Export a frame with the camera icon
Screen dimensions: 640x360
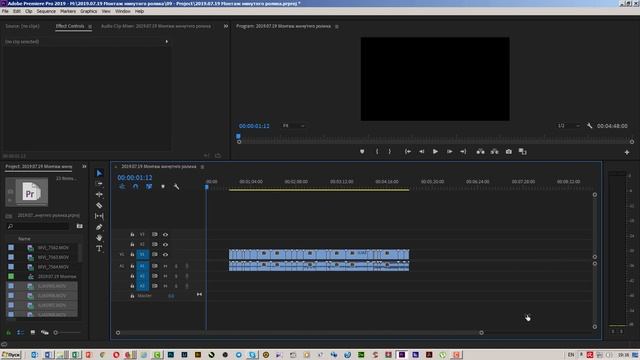click(509, 151)
